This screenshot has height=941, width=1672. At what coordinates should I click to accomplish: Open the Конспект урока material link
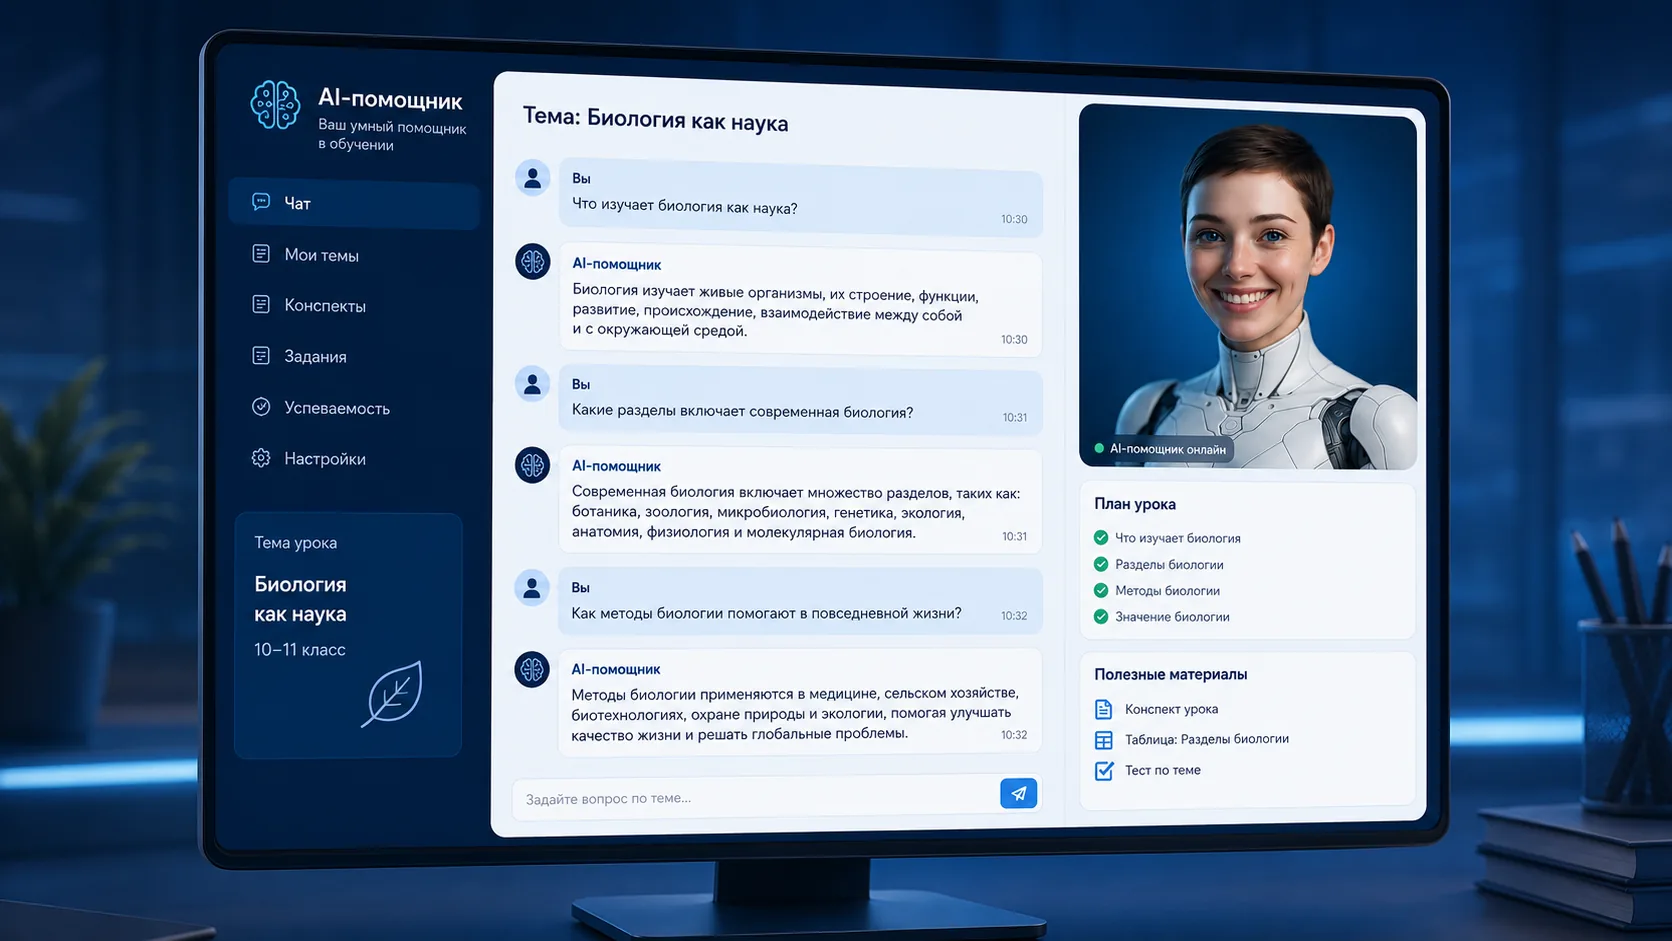coord(1171,709)
